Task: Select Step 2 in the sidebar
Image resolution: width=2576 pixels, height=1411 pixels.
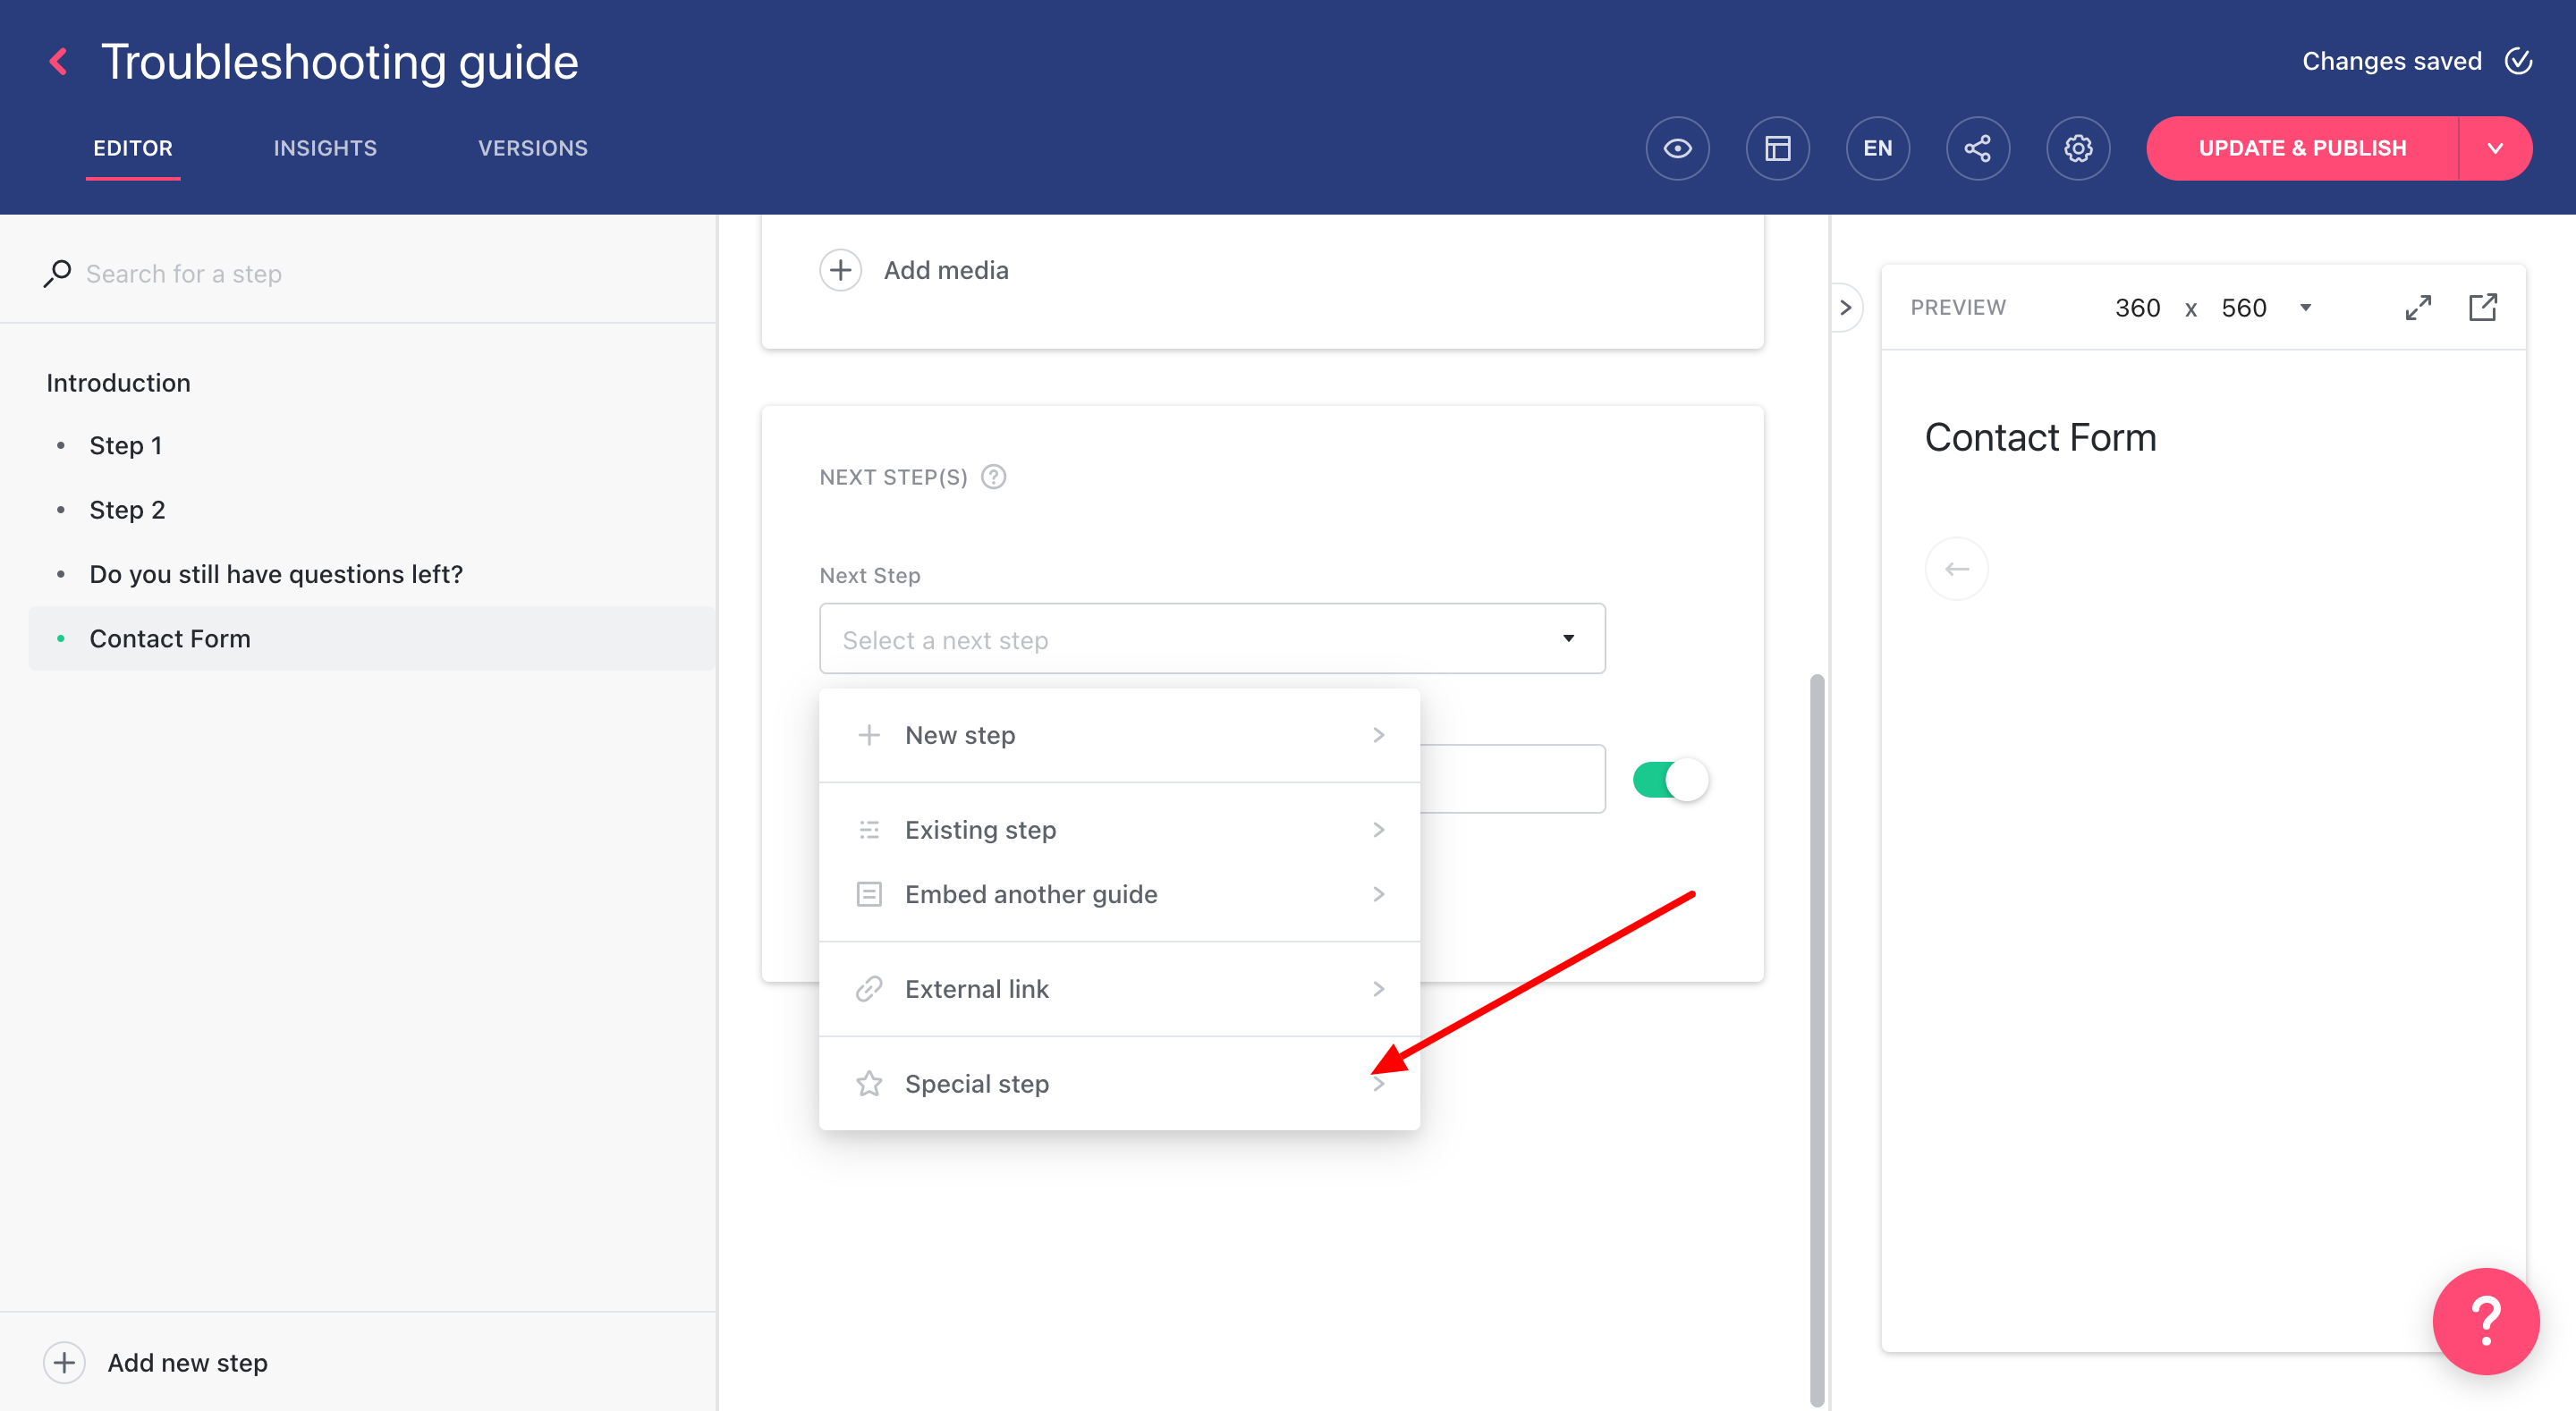Action: point(127,509)
